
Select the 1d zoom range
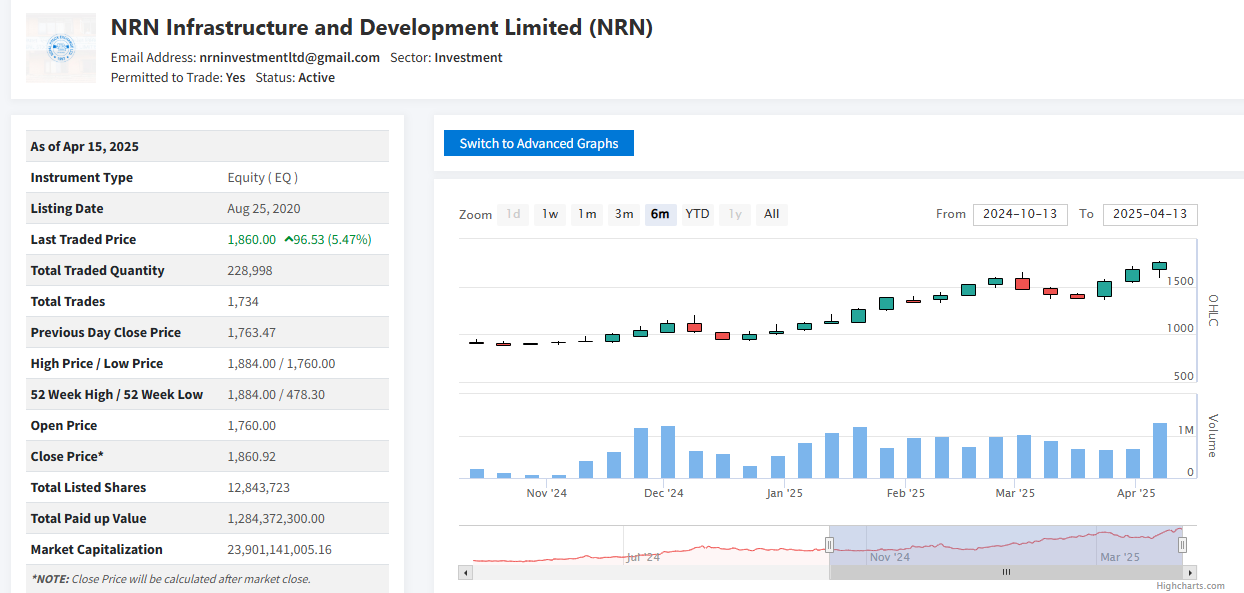[513, 214]
